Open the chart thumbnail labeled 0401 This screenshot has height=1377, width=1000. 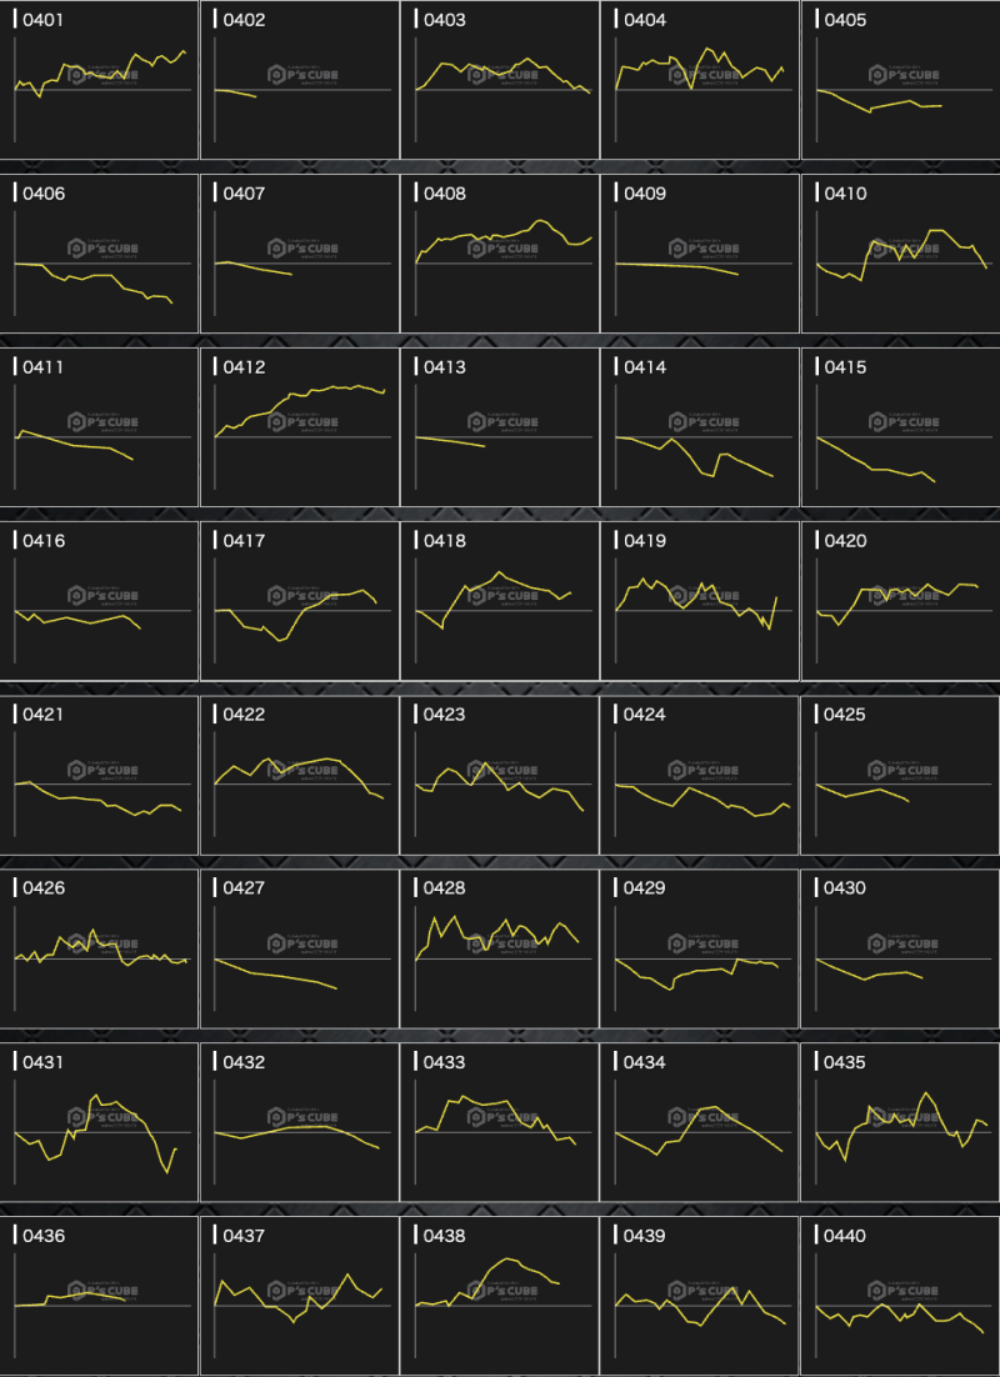pos(100,80)
